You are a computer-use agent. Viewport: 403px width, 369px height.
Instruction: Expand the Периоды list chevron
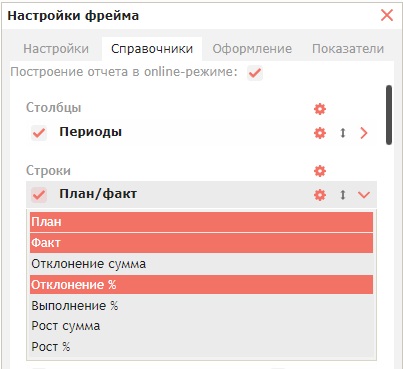click(x=364, y=133)
